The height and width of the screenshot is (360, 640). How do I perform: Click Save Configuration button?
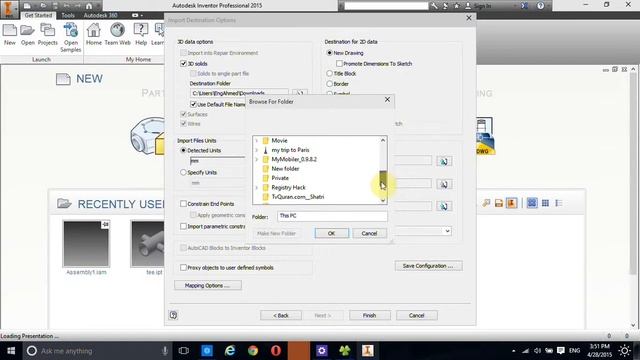pos(428,266)
